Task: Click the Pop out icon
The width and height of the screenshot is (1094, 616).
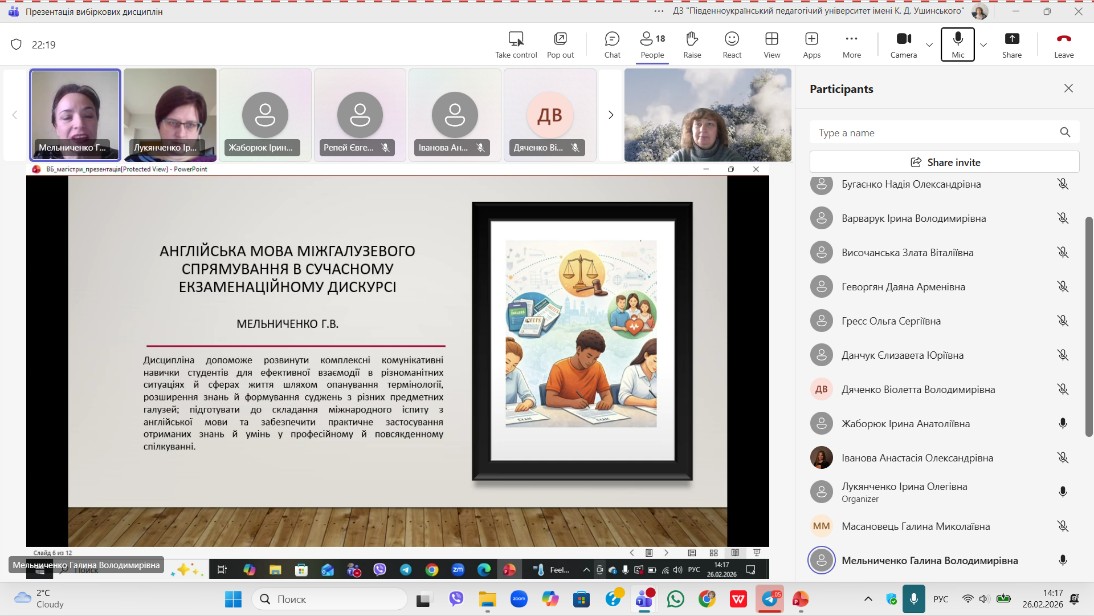Action: (560, 44)
